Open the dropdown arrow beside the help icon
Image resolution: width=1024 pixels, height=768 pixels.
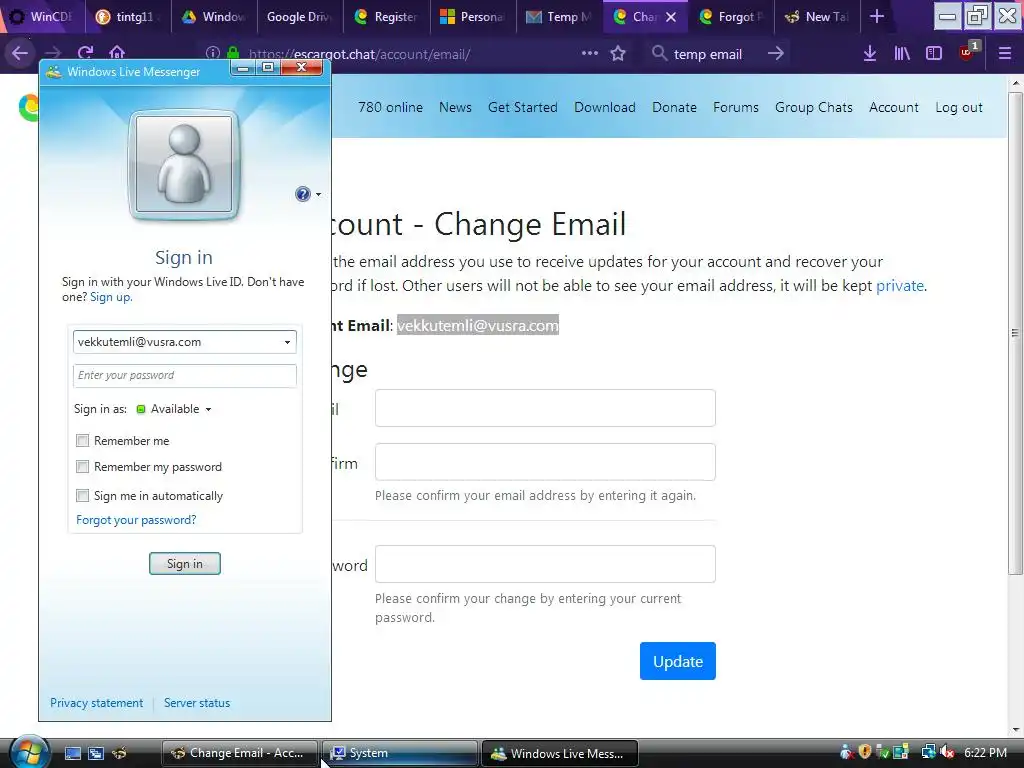(x=318, y=195)
